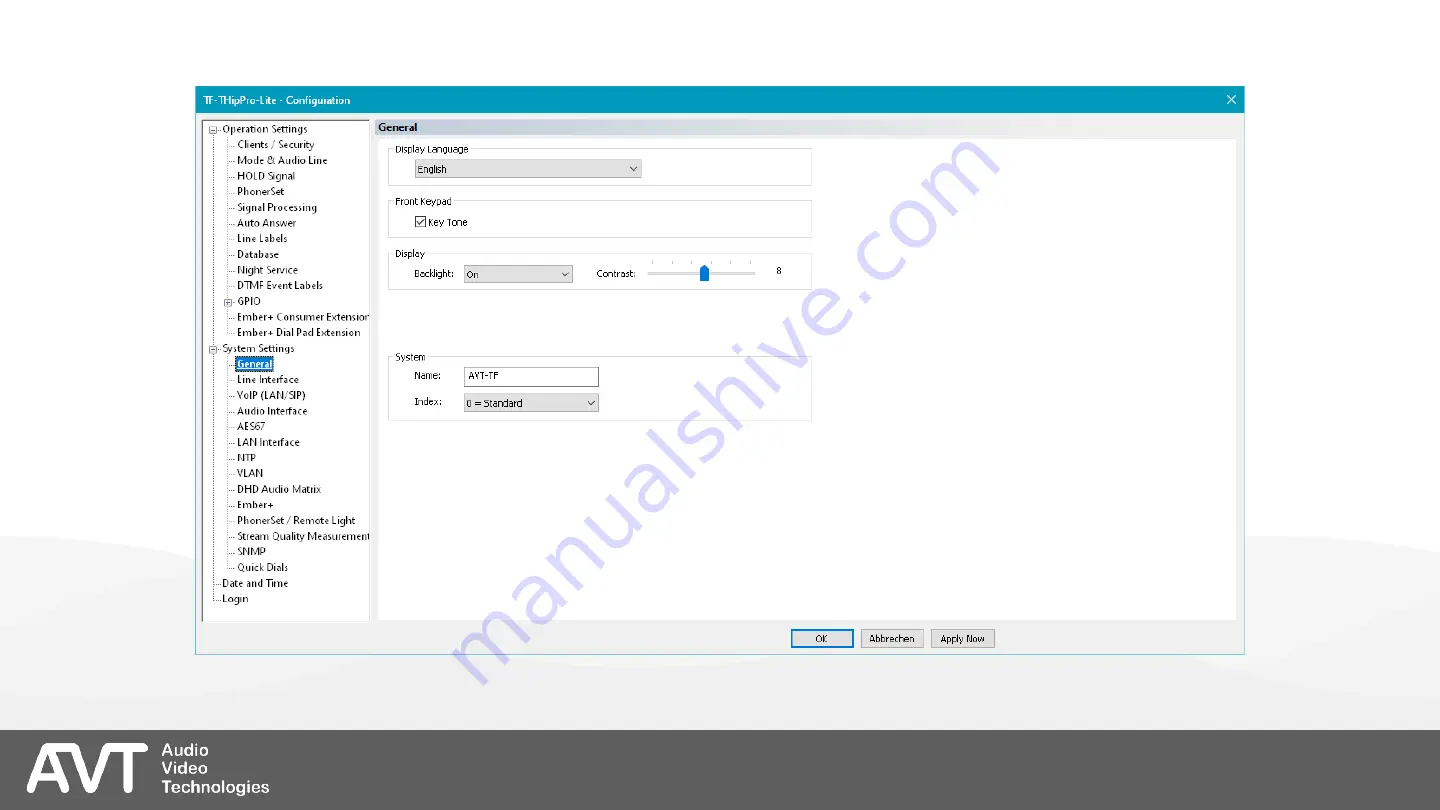Open Signal Processing settings

(x=277, y=207)
